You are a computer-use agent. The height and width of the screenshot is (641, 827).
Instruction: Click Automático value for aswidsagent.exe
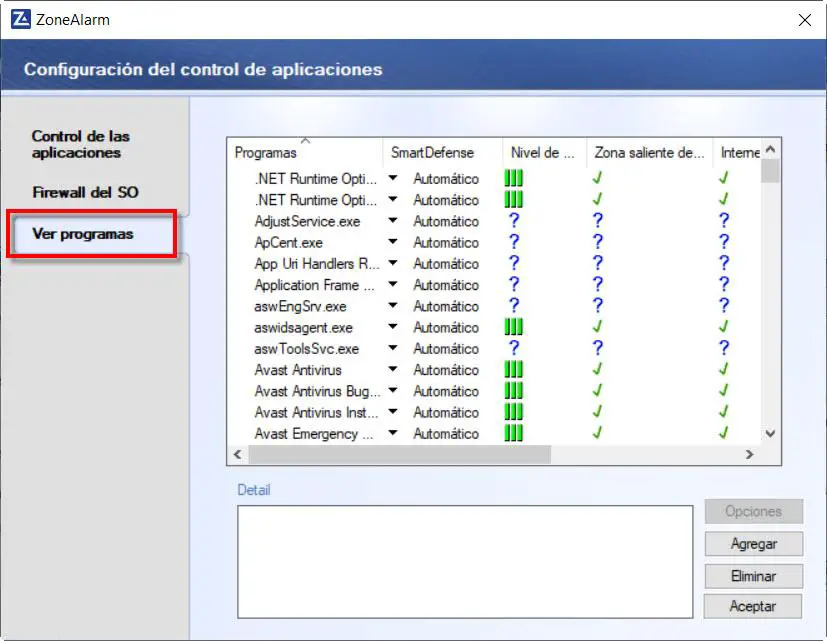446,328
